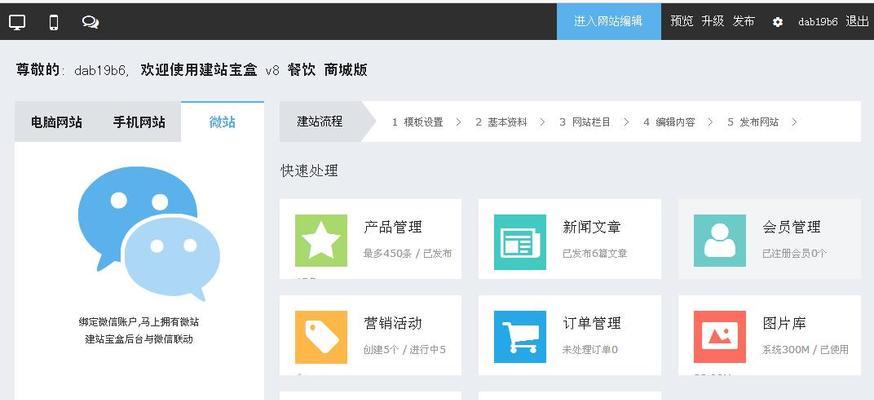The image size is (874, 400).
Task: Click username dab19b6 in top bar
Action: click(x=818, y=22)
